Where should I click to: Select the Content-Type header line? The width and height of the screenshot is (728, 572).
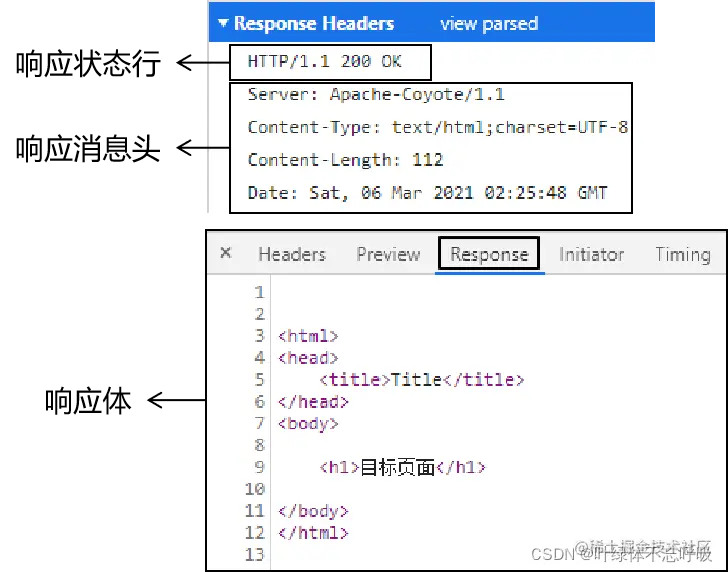[x=438, y=127]
